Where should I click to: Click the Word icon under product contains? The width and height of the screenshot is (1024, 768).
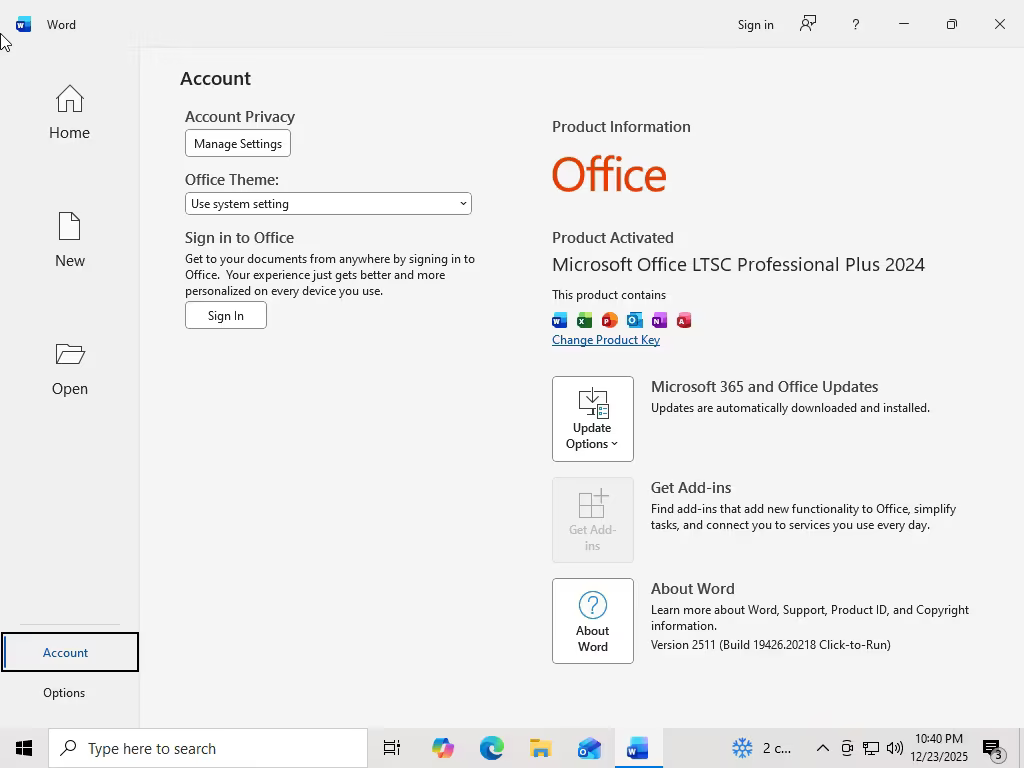pyautogui.click(x=560, y=320)
